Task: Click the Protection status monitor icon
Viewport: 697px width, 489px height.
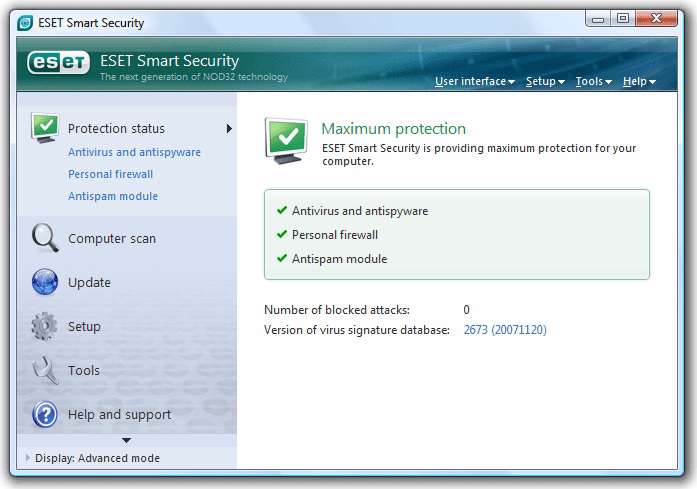Action: pyautogui.click(x=45, y=128)
